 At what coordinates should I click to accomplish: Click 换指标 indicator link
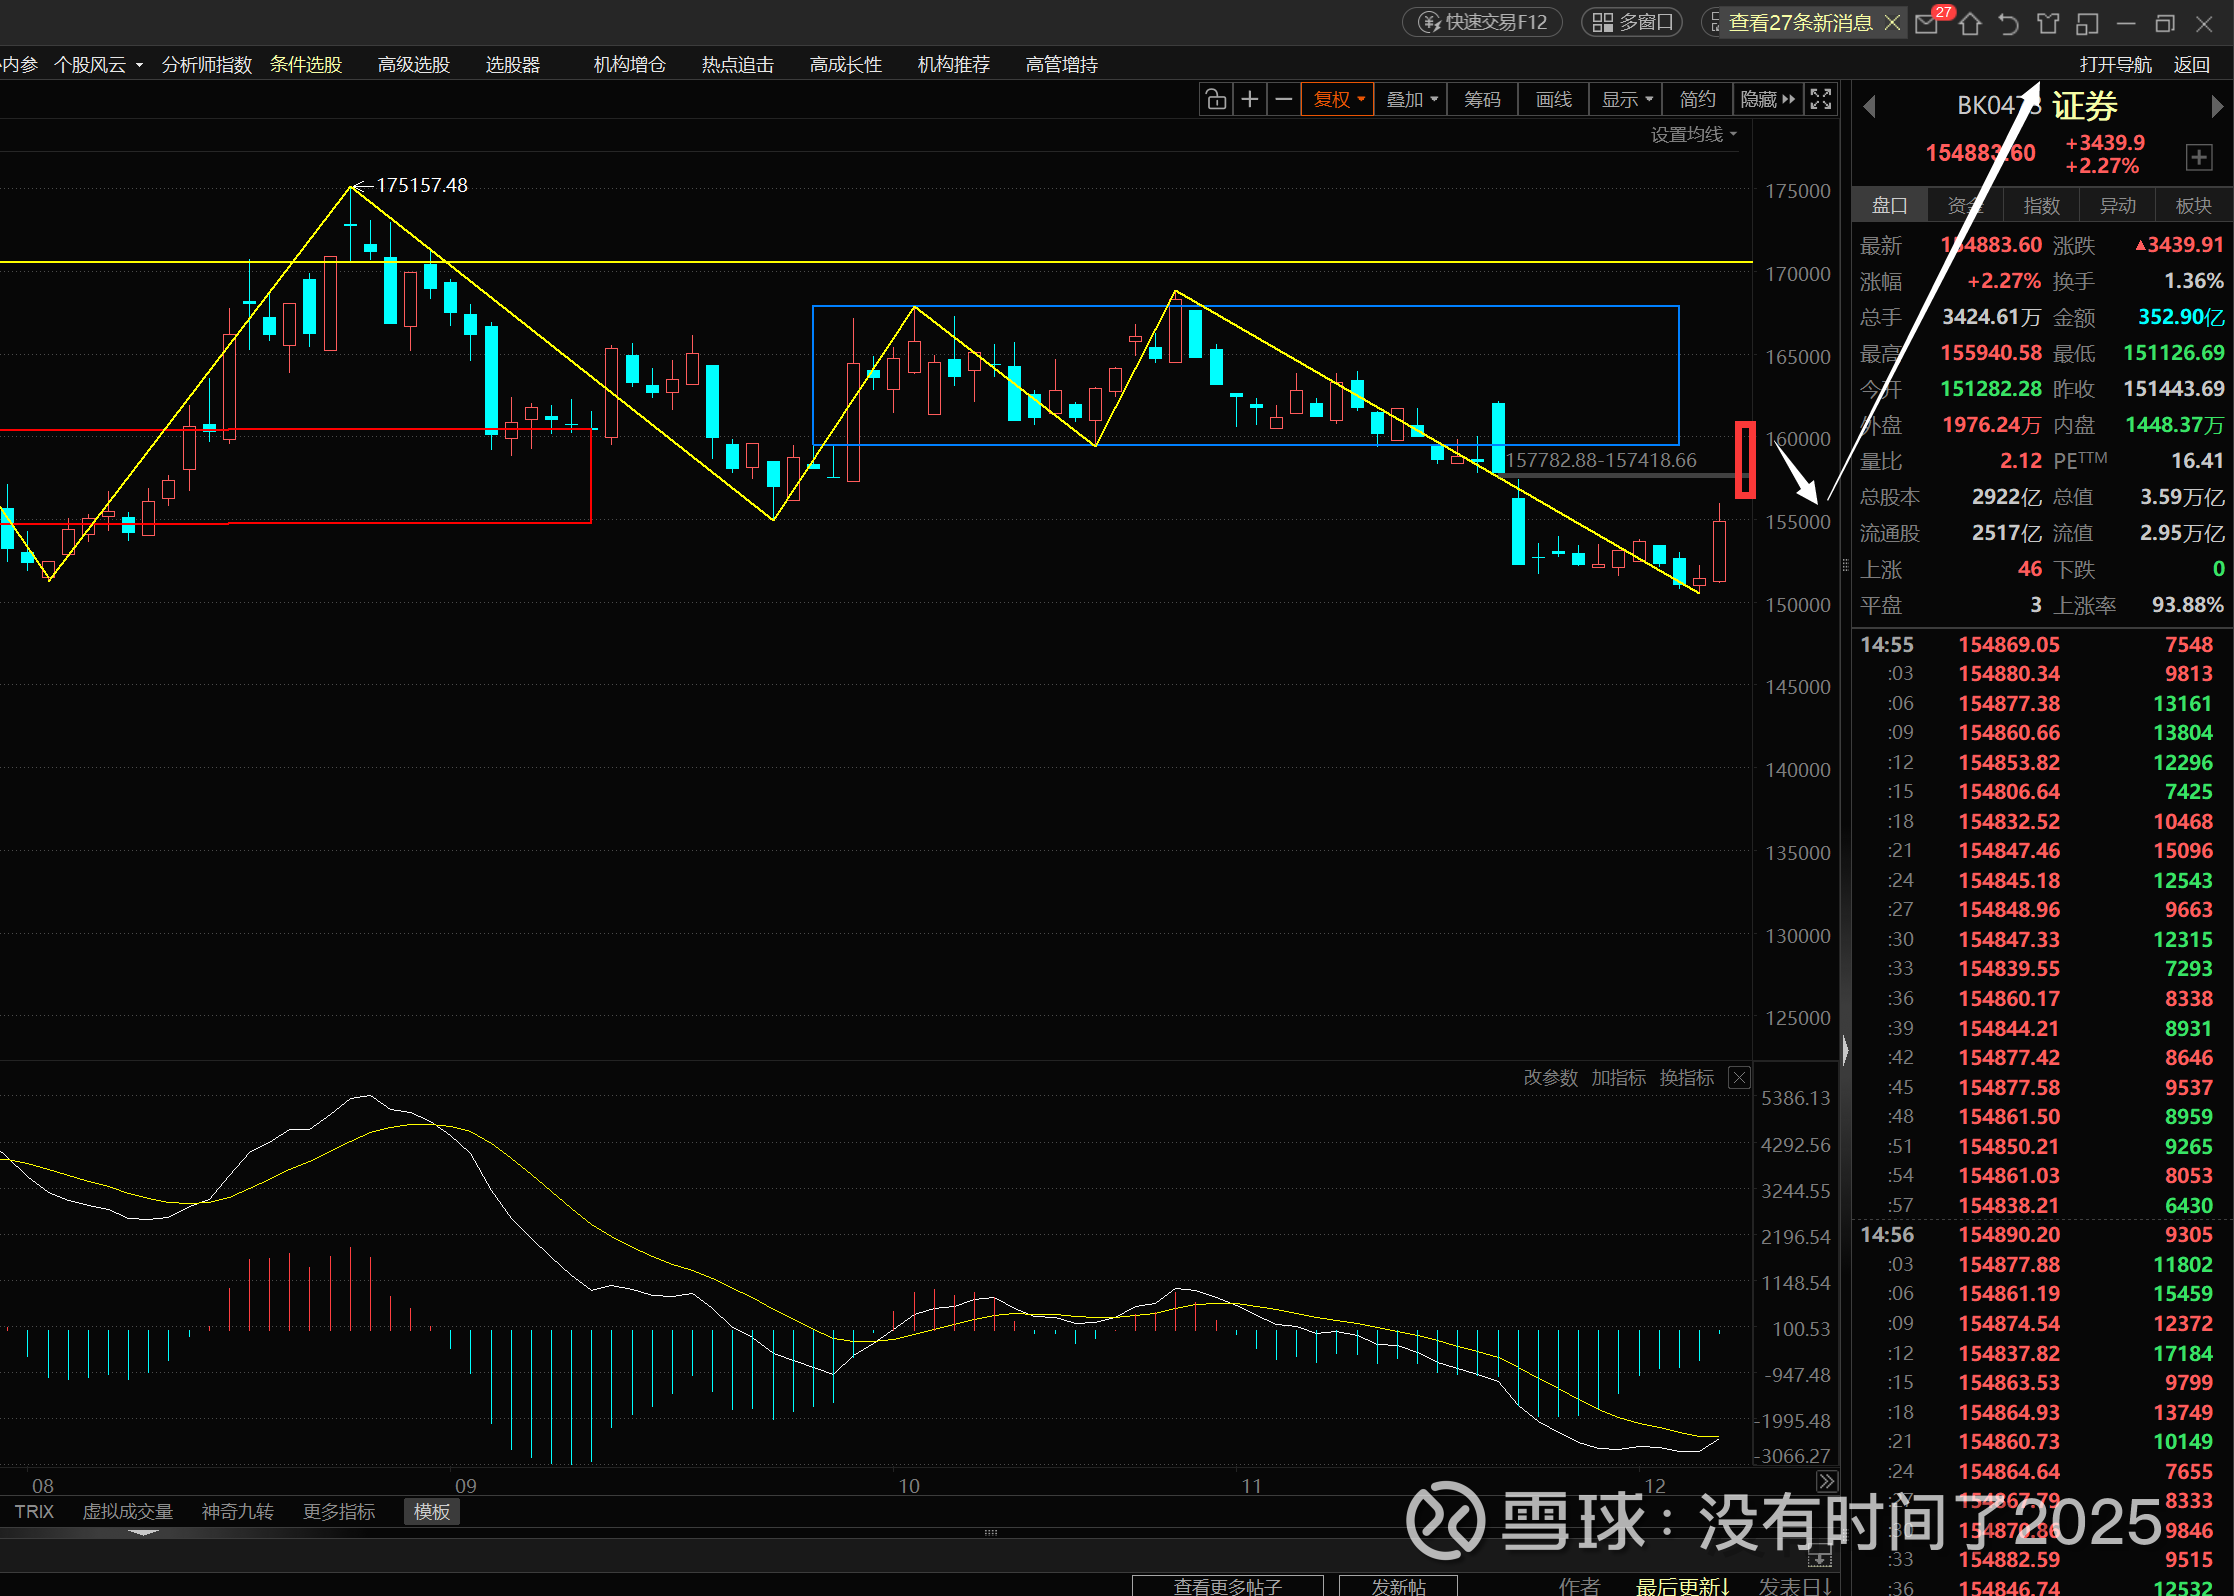tap(1686, 1077)
